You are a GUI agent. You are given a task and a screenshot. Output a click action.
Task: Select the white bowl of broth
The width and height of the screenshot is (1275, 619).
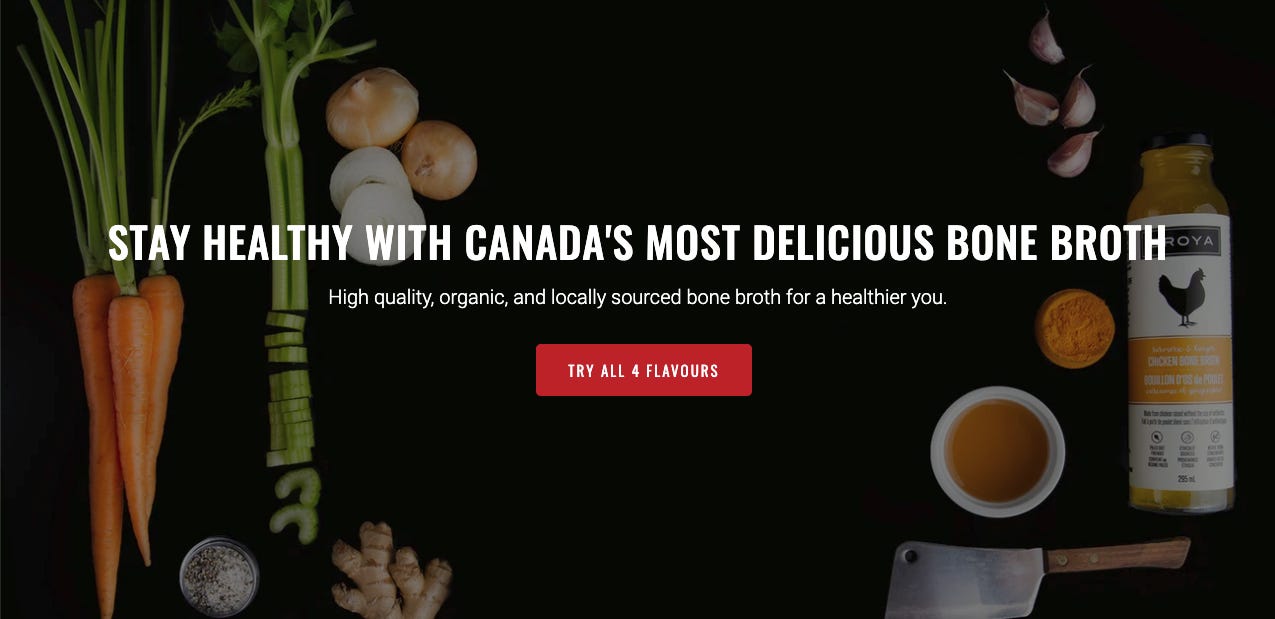997,451
